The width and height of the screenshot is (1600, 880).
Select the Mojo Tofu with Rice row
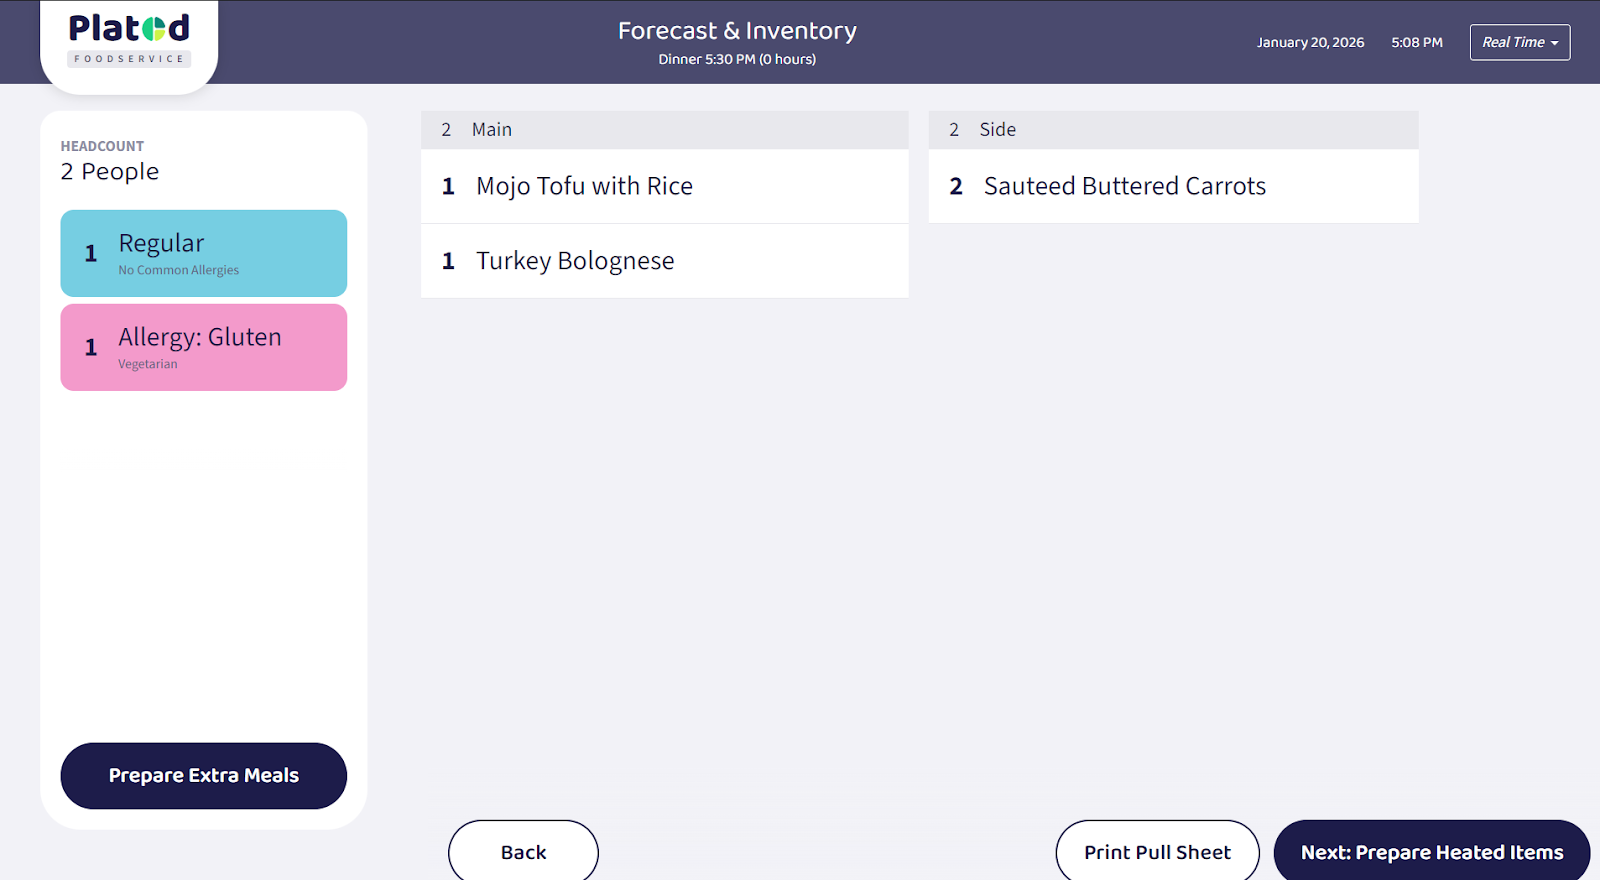[664, 186]
